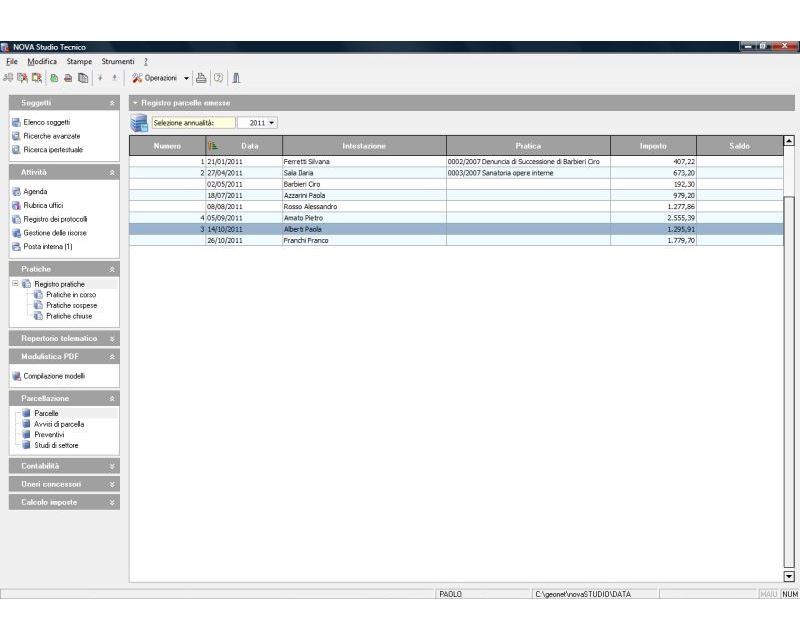Sort by the Importo column header
This screenshot has height=640, width=800.
click(x=653, y=146)
